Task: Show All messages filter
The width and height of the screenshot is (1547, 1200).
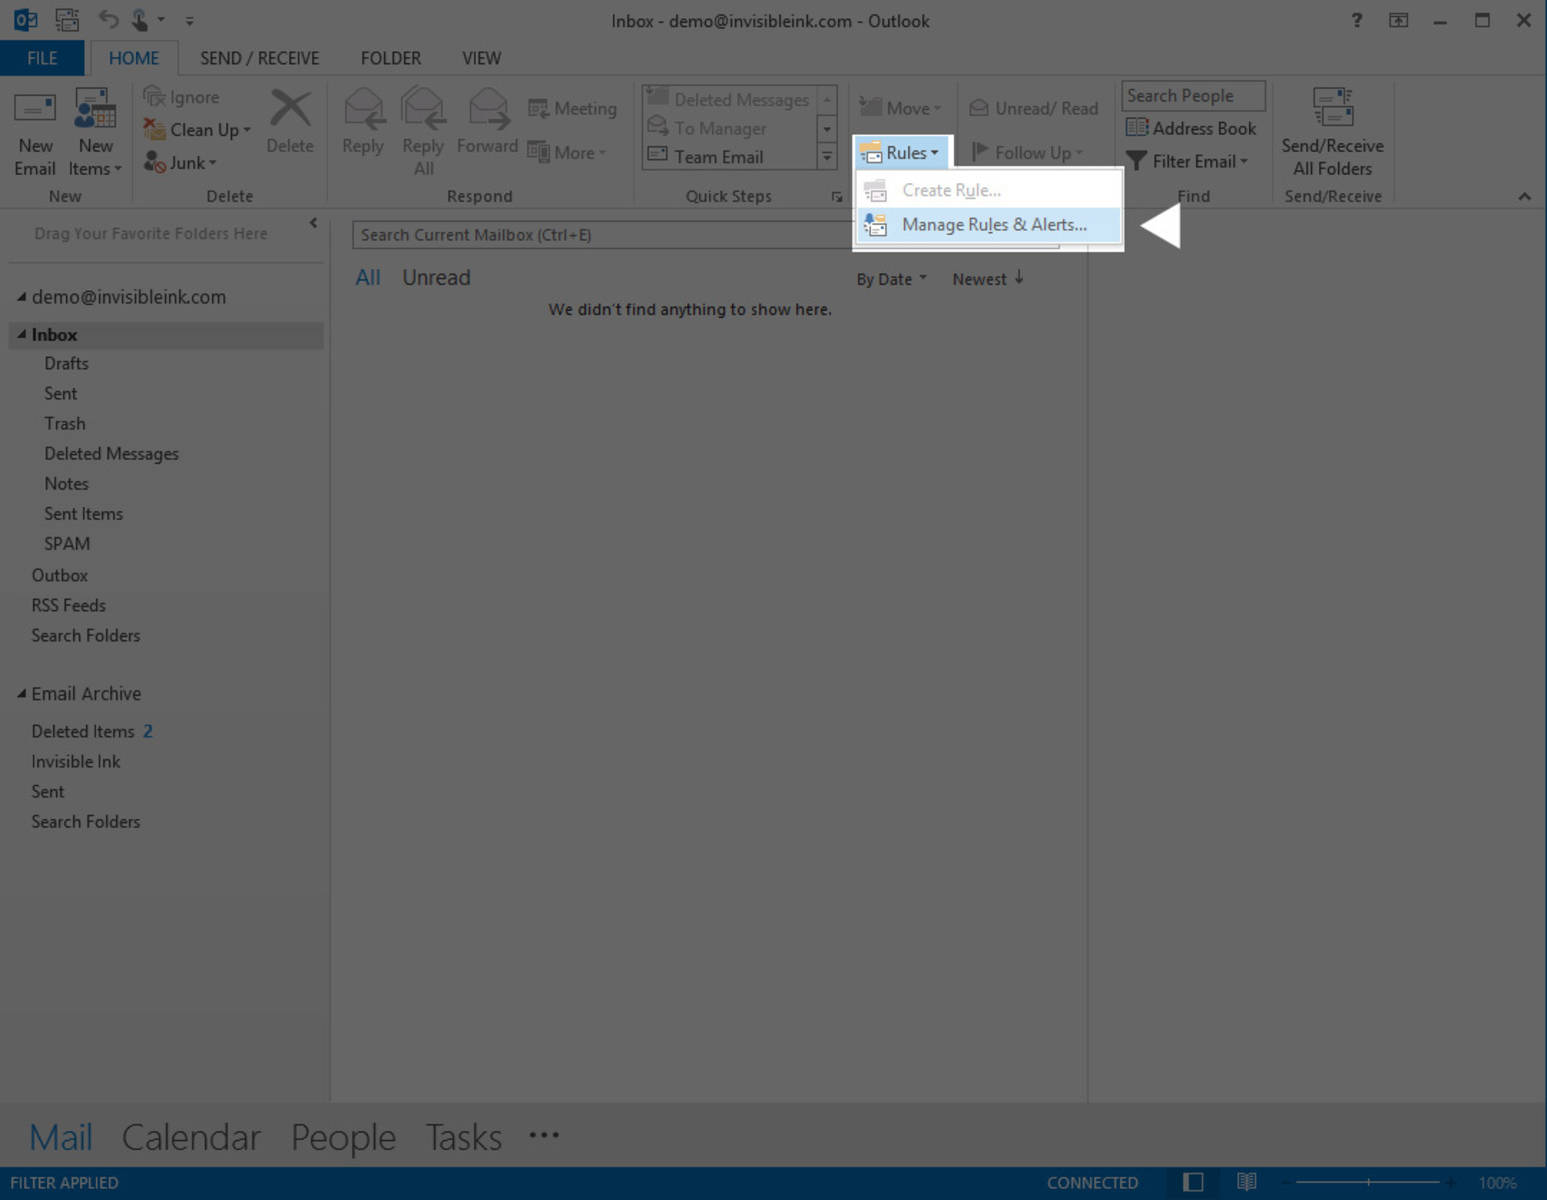Action: [368, 278]
